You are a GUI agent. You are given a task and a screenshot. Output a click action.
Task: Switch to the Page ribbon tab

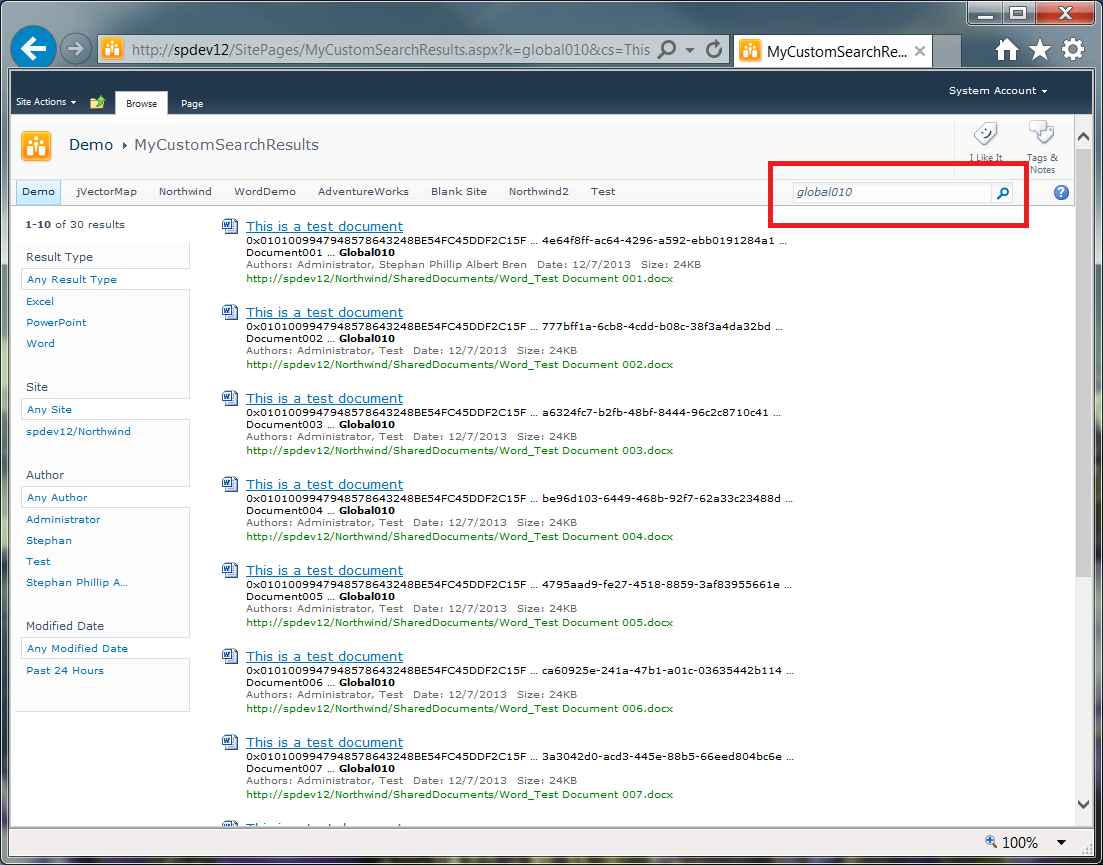click(x=191, y=103)
